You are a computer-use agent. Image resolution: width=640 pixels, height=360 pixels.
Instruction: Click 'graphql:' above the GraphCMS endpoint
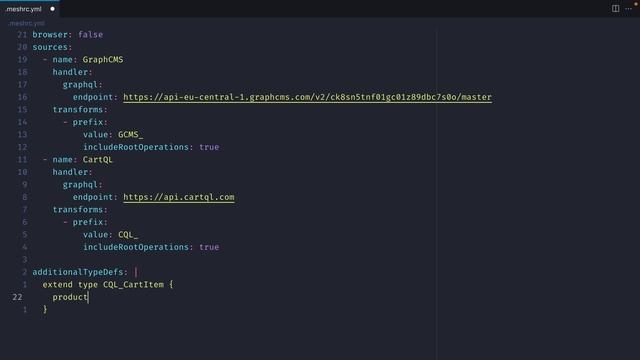pos(82,84)
